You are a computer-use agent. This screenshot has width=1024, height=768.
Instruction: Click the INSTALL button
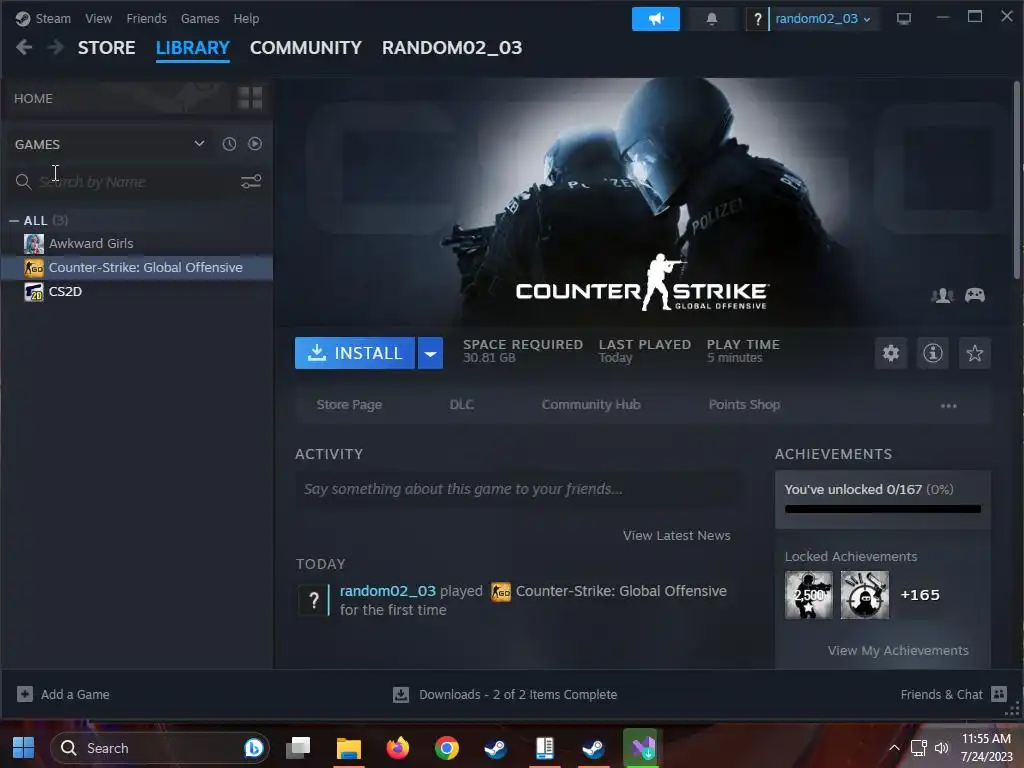pyautogui.click(x=355, y=353)
